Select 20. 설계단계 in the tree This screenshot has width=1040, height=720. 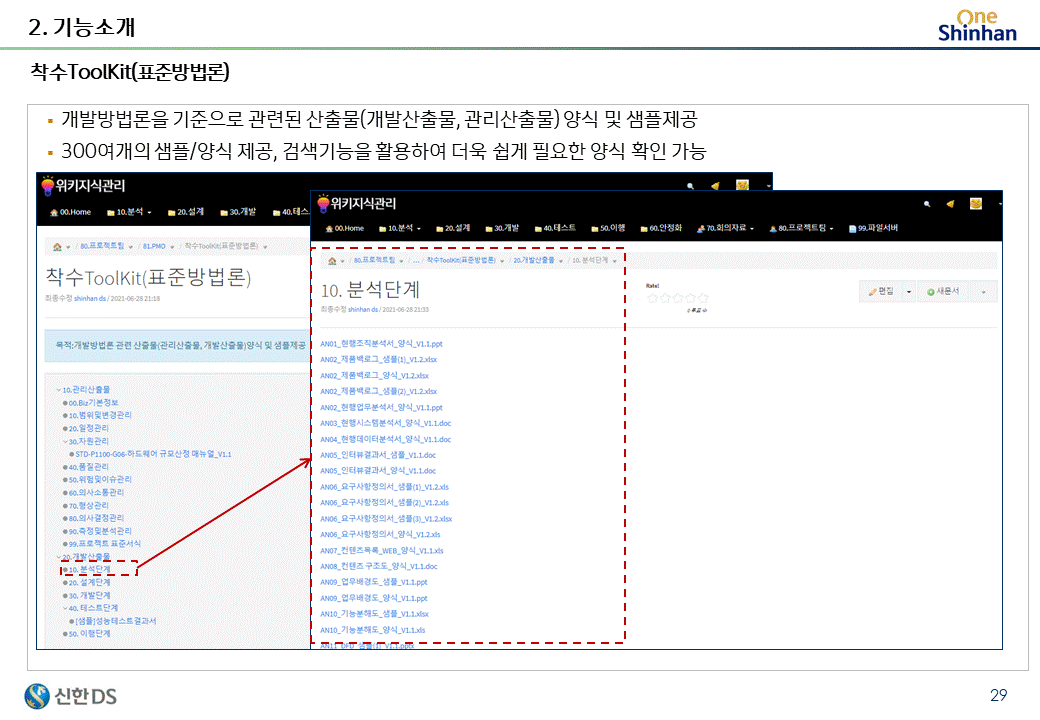point(90,583)
